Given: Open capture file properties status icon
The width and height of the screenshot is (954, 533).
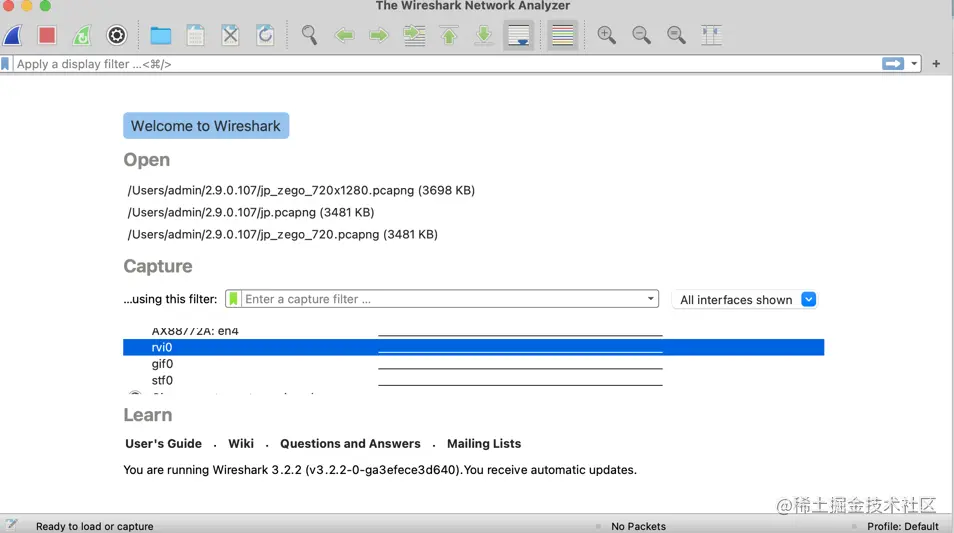Looking at the screenshot, I should pos(12,524).
